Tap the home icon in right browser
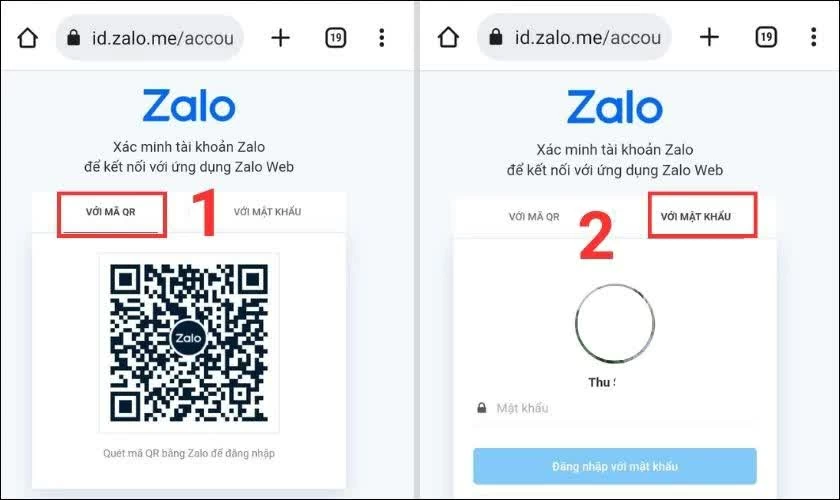The height and width of the screenshot is (500, 840). [448, 37]
